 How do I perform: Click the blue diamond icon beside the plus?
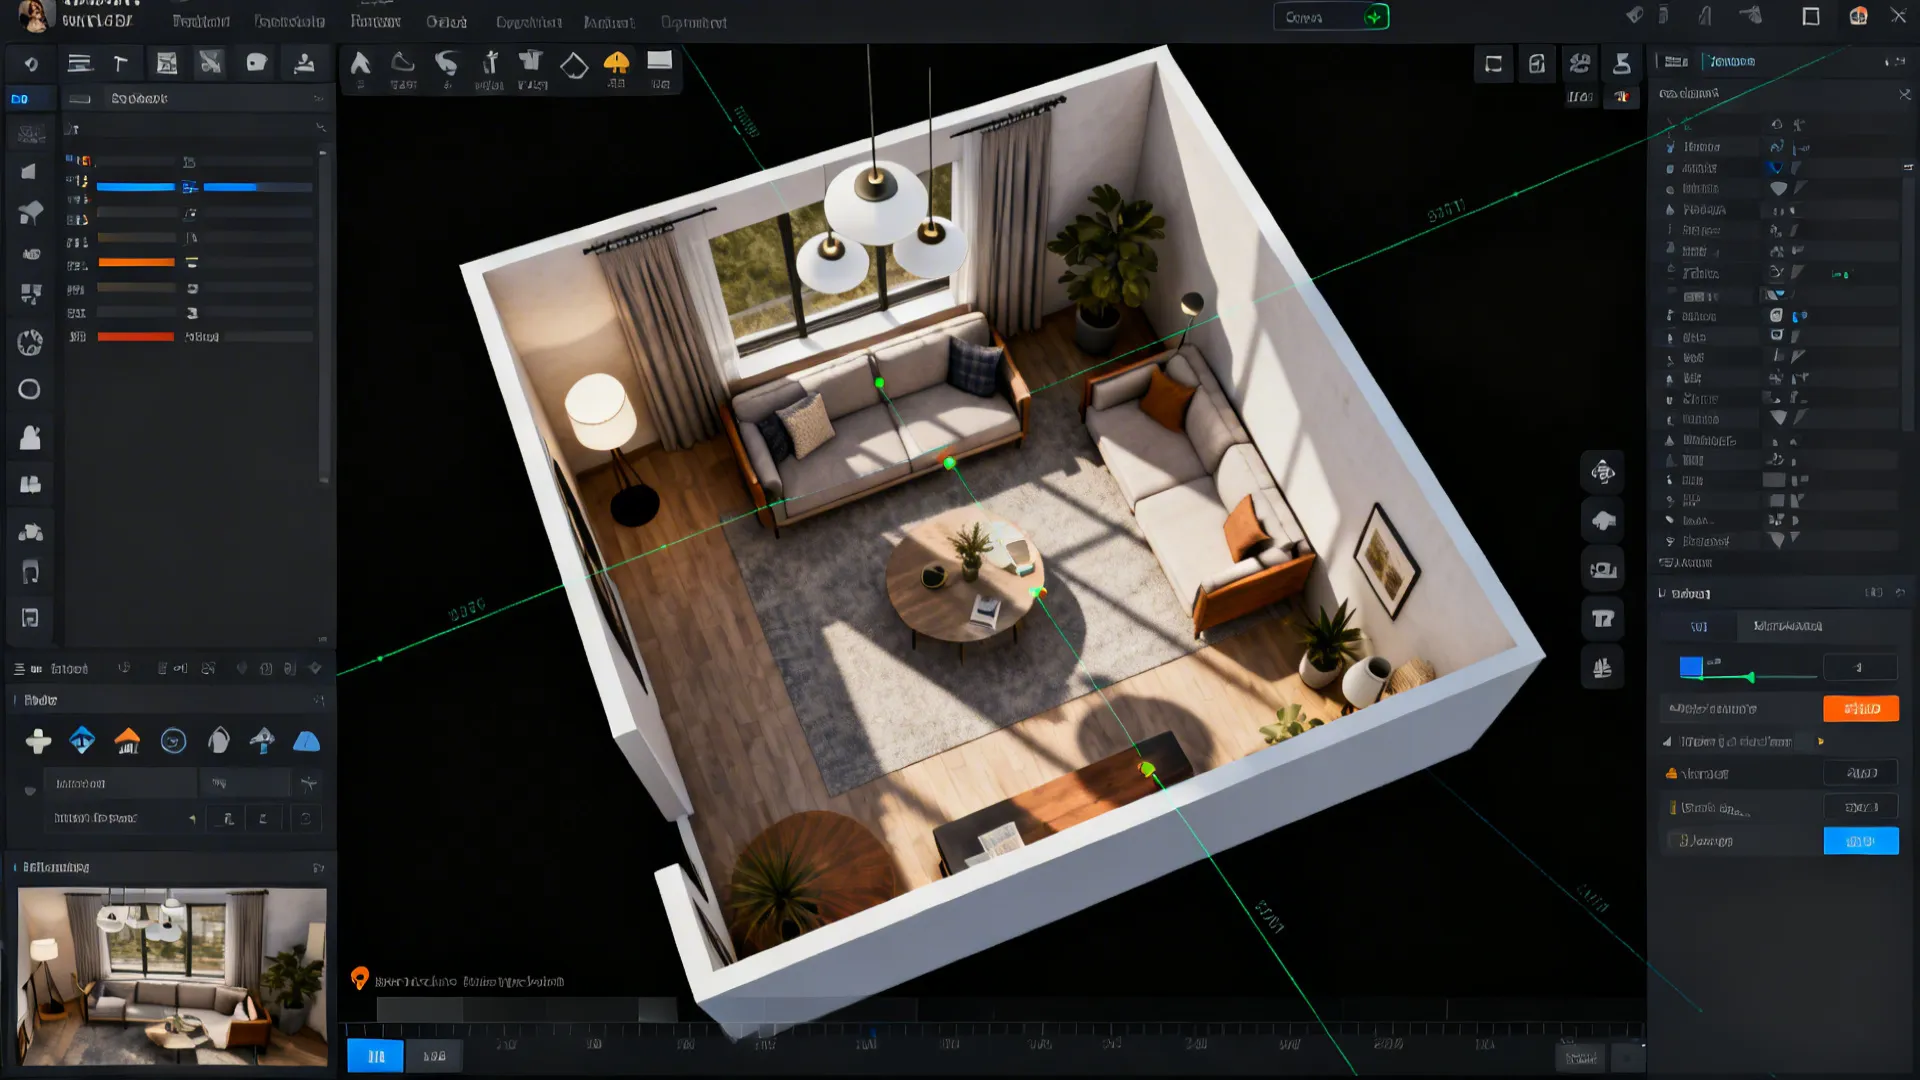click(82, 741)
